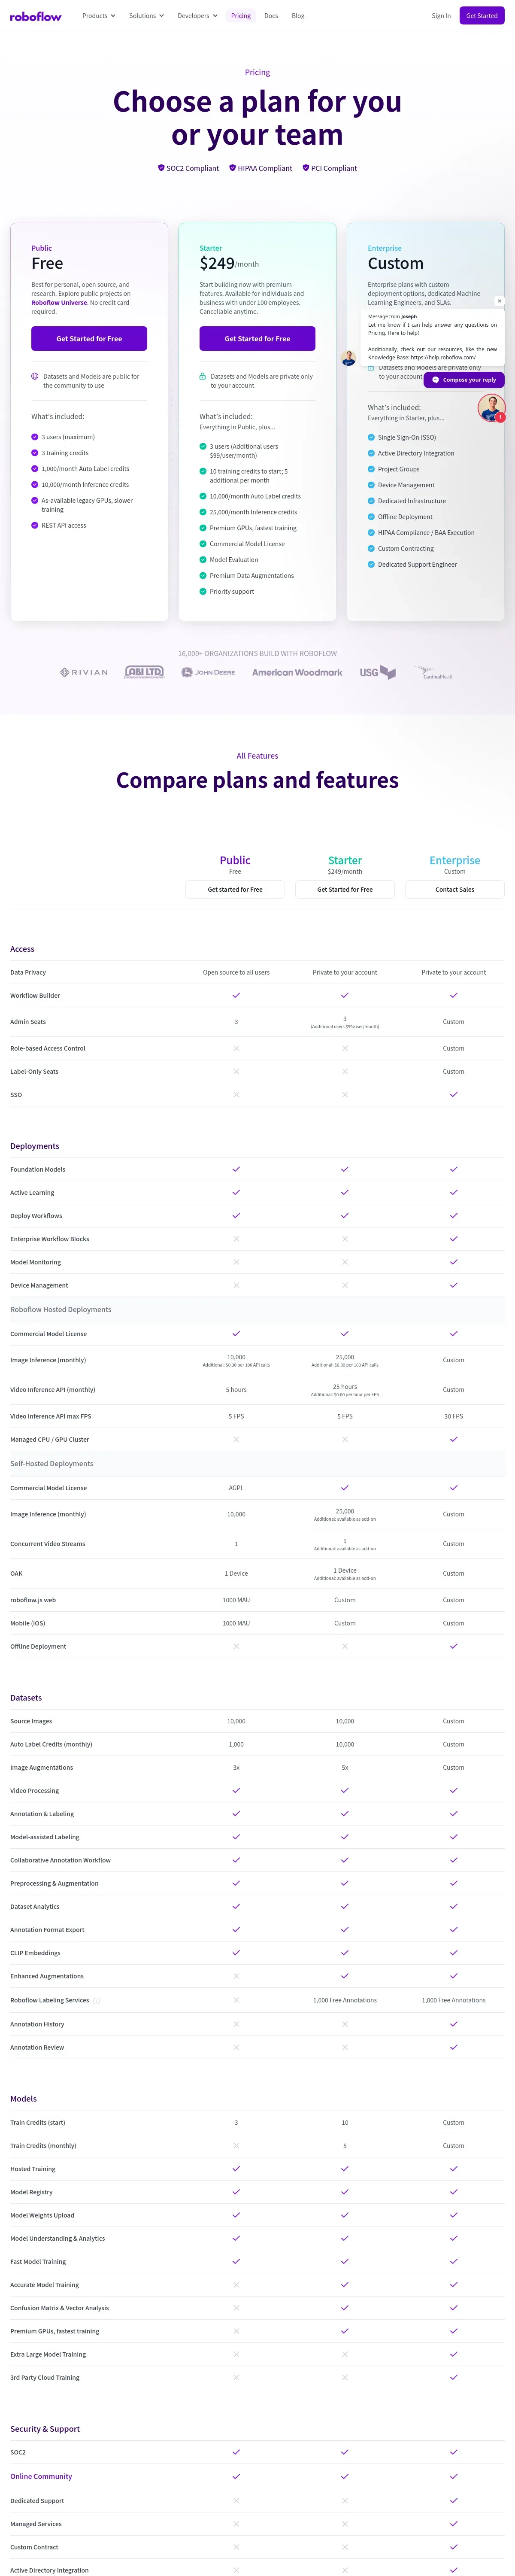The image size is (515, 2576).
Task: Click 'Train Credits (monthly)' row label
Action: pos(43,2146)
